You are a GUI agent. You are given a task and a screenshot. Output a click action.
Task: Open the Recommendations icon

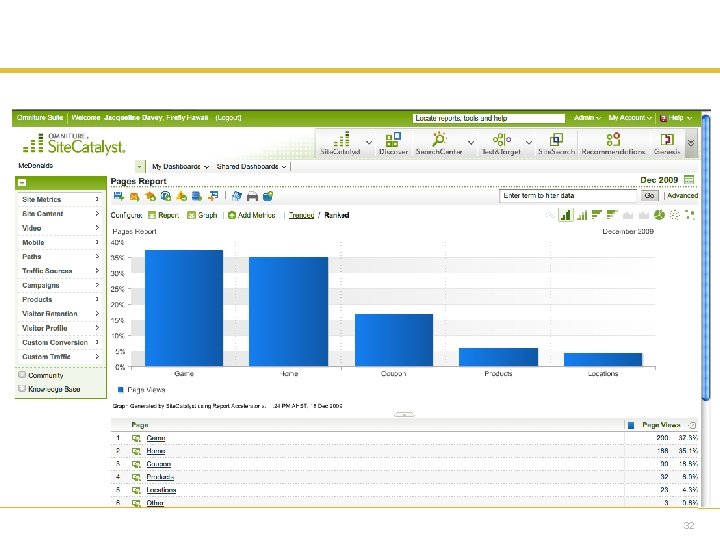pos(613,139)
